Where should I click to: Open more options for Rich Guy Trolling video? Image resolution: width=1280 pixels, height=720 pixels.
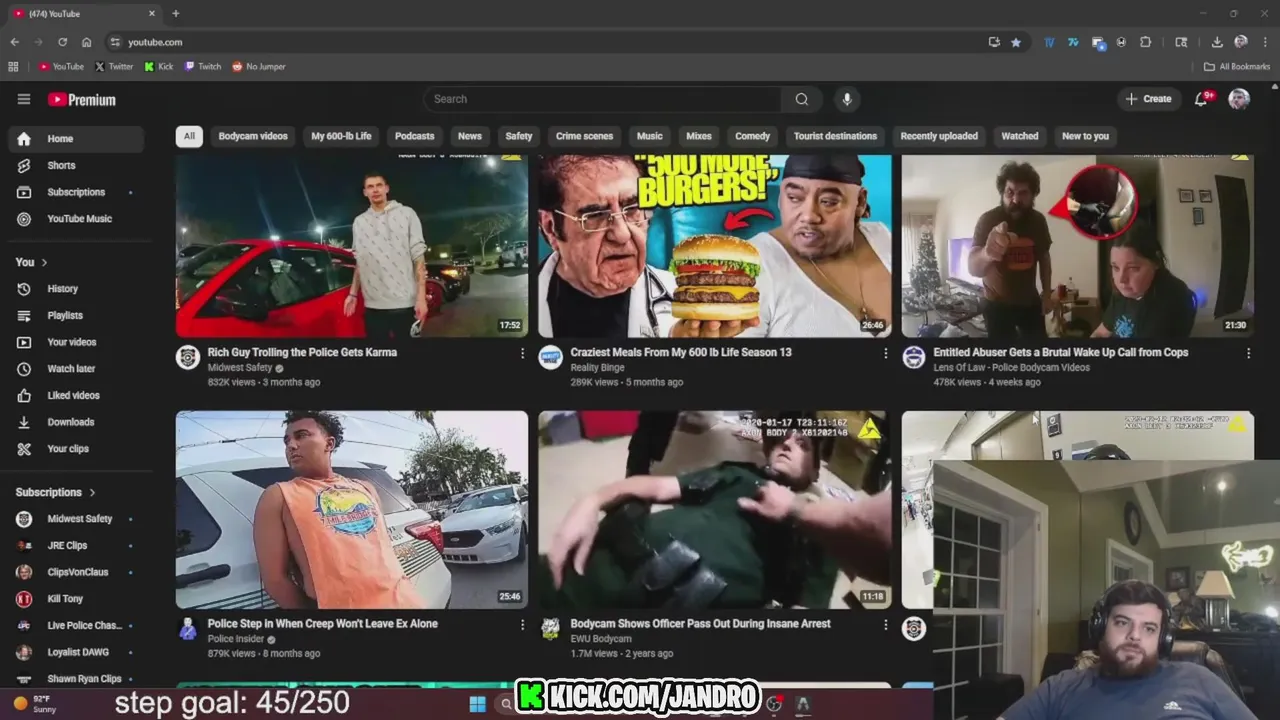522,353
